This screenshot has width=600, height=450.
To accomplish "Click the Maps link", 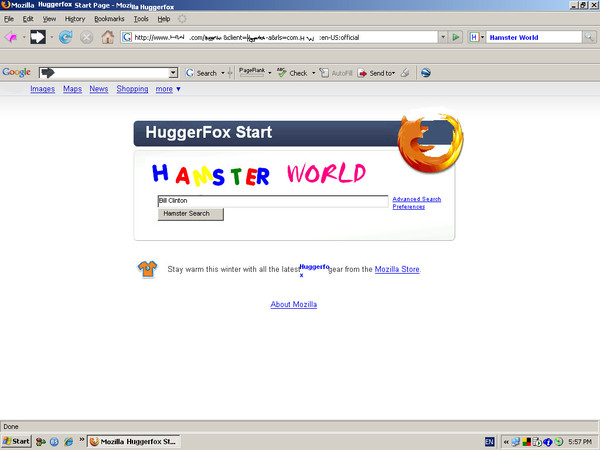I will coord(72,89).
